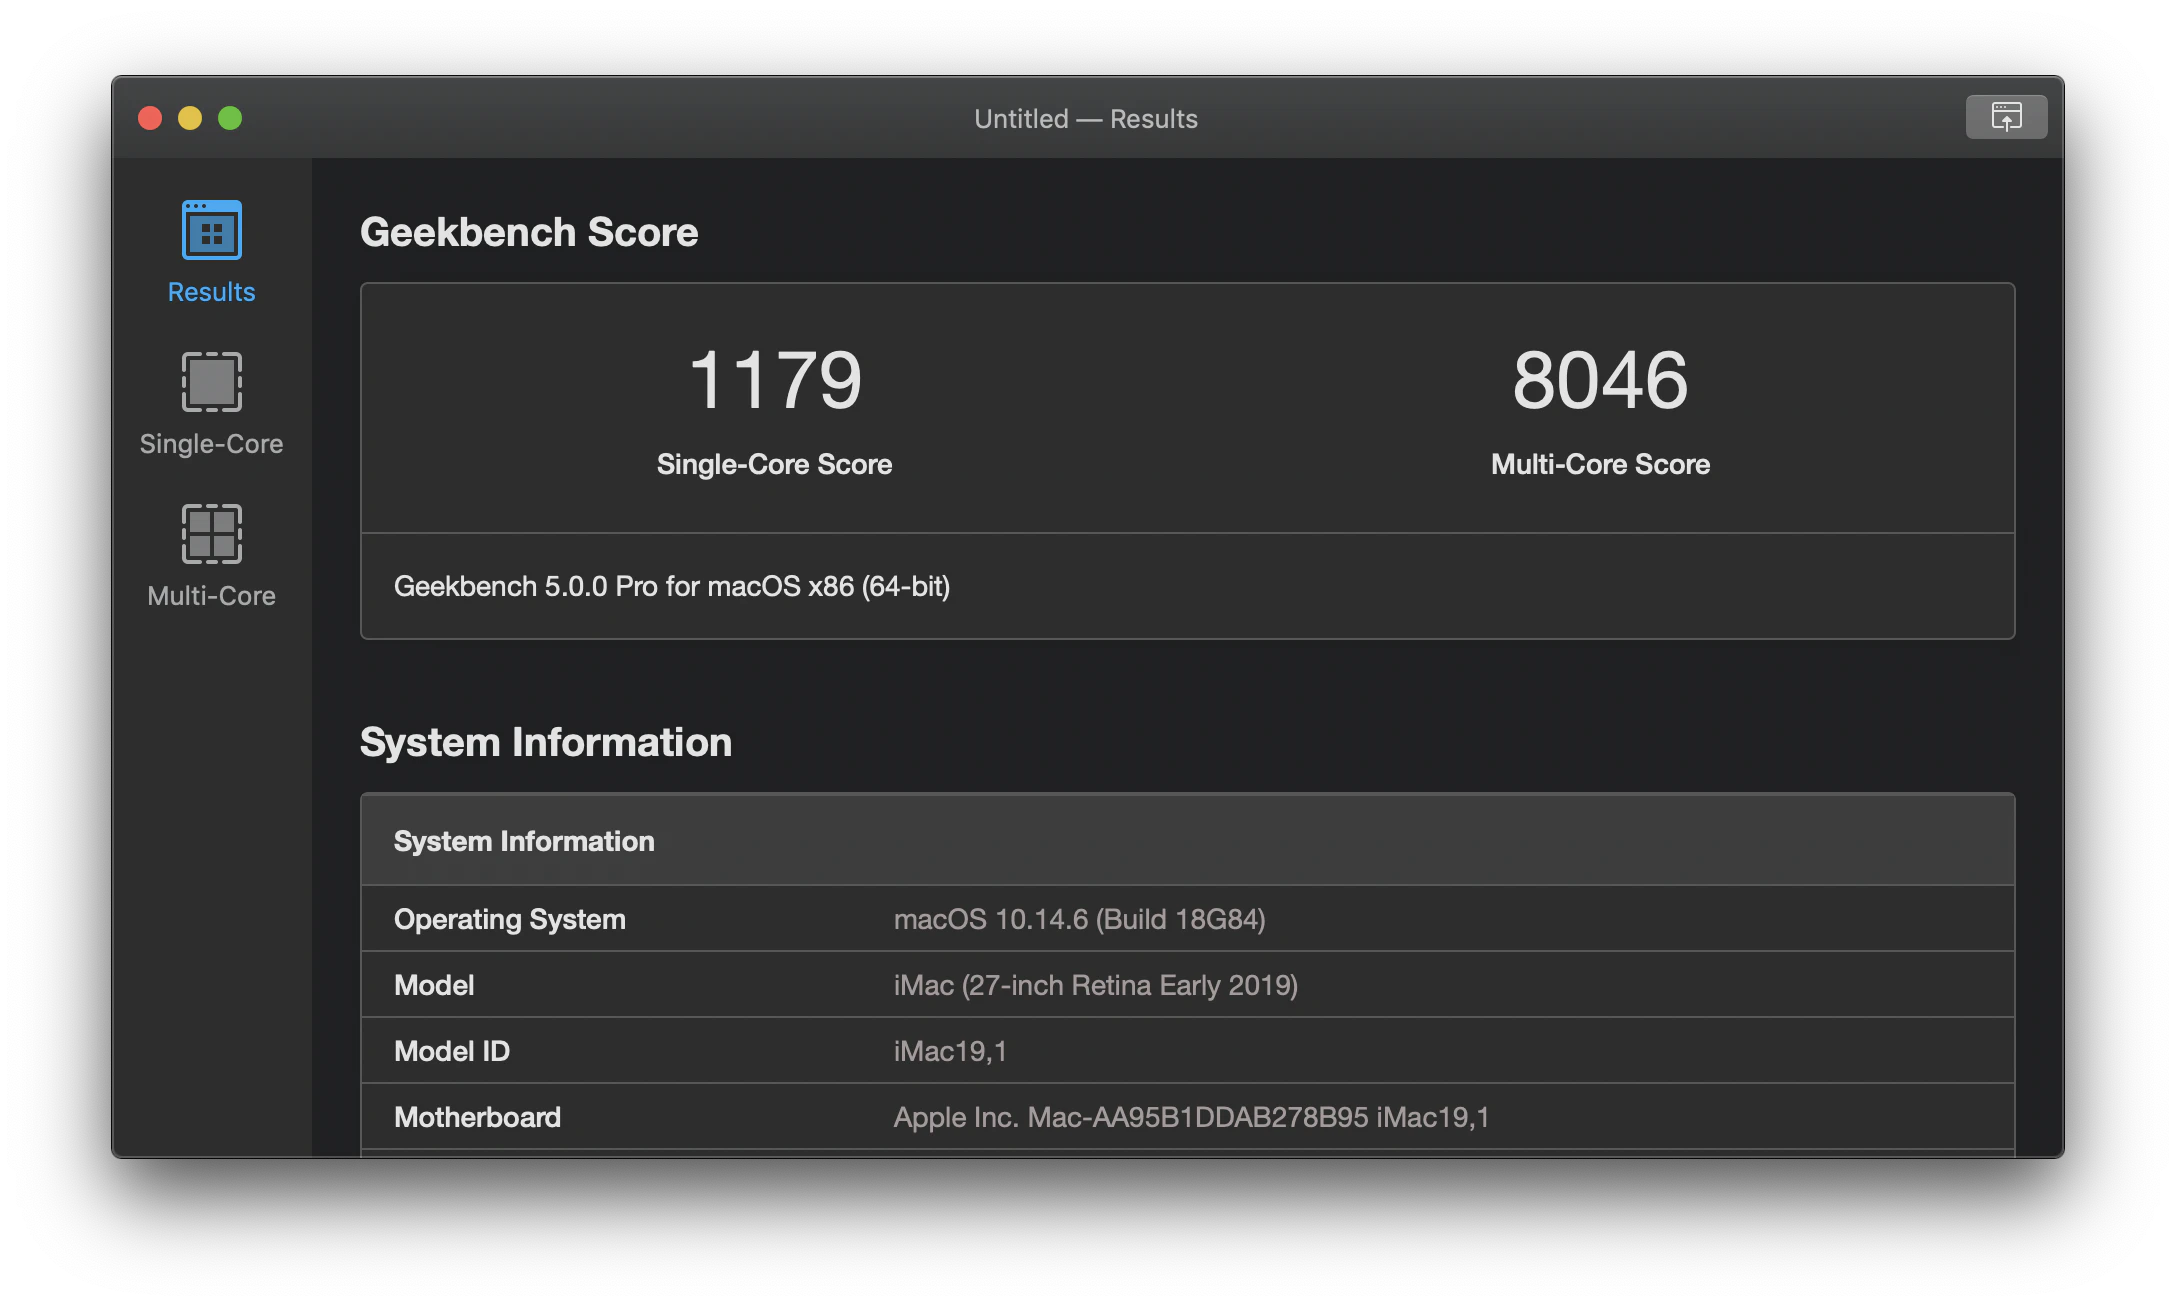Click the green fullscreen window button
This screenshot has width=2176, height=1306.
pos(230,118)
